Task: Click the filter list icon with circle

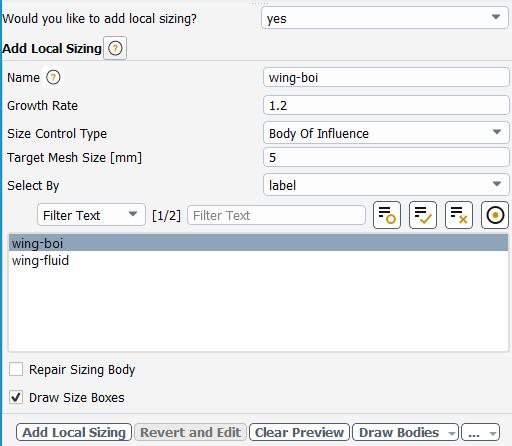Action: point(387,215)
